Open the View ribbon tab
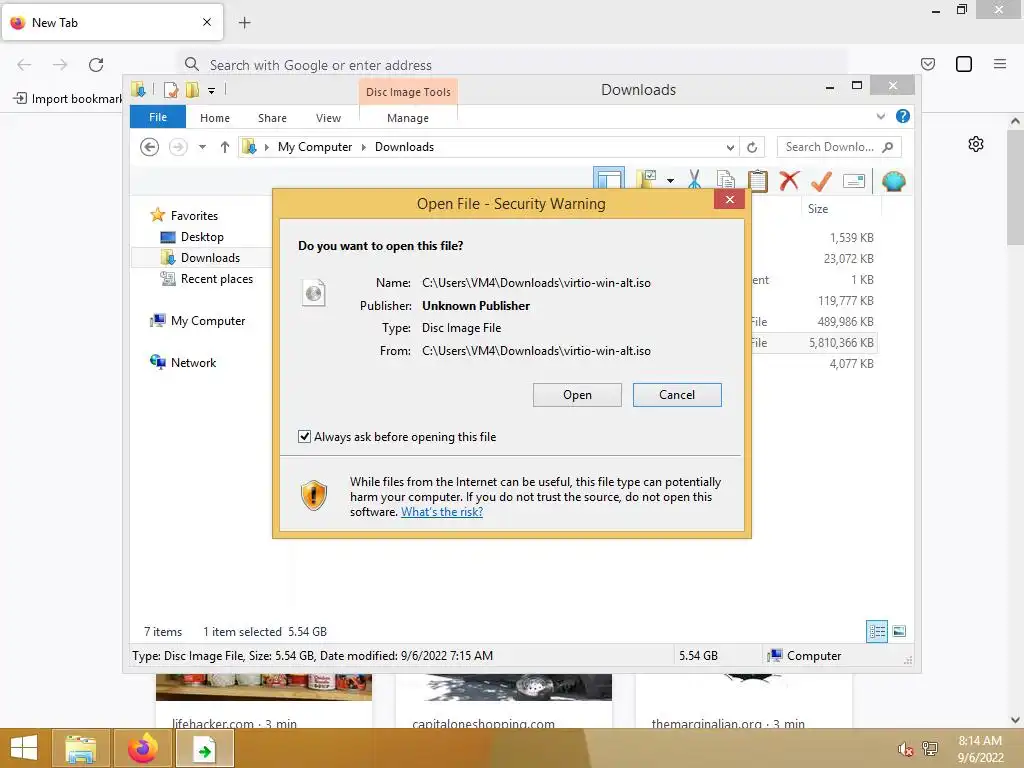The height and width of the screenshot is (768, 1024). point(328,118)
